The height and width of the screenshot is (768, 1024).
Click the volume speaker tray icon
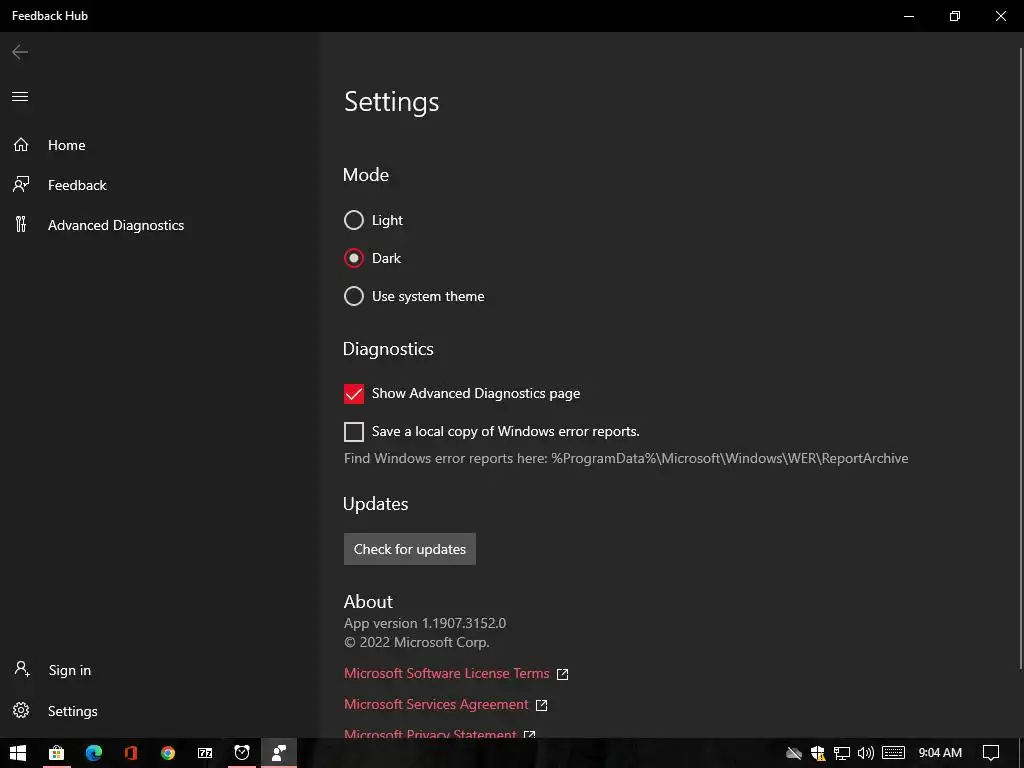pos(865,754)
